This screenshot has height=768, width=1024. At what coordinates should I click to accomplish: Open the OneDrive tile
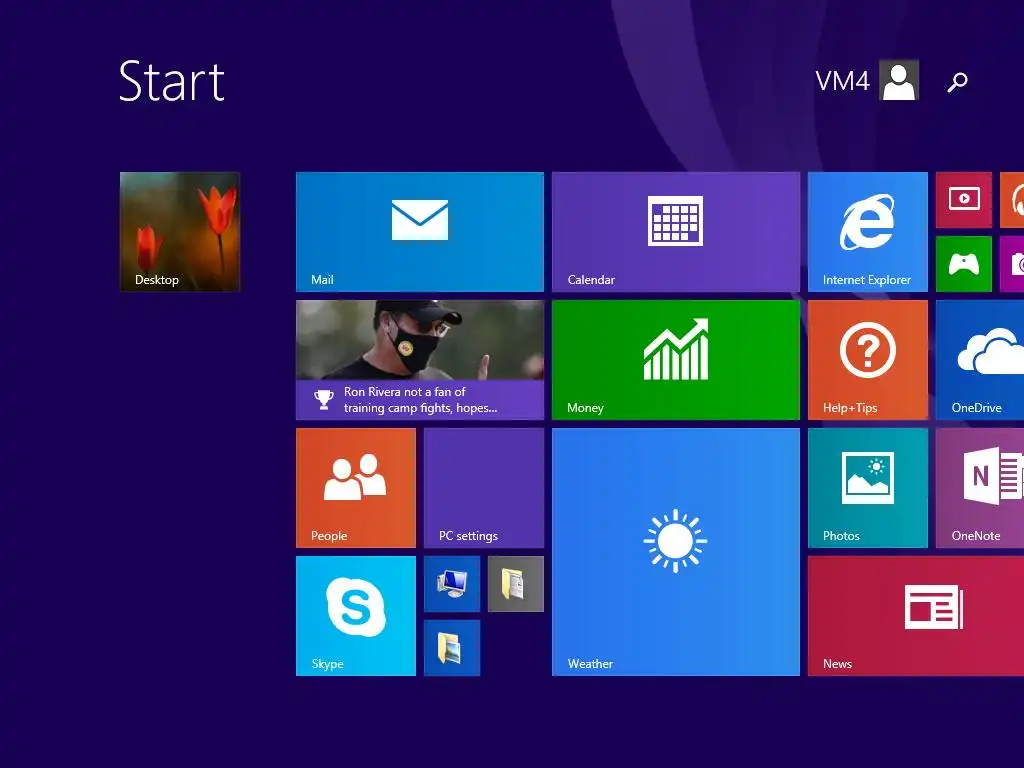(980, 360)
